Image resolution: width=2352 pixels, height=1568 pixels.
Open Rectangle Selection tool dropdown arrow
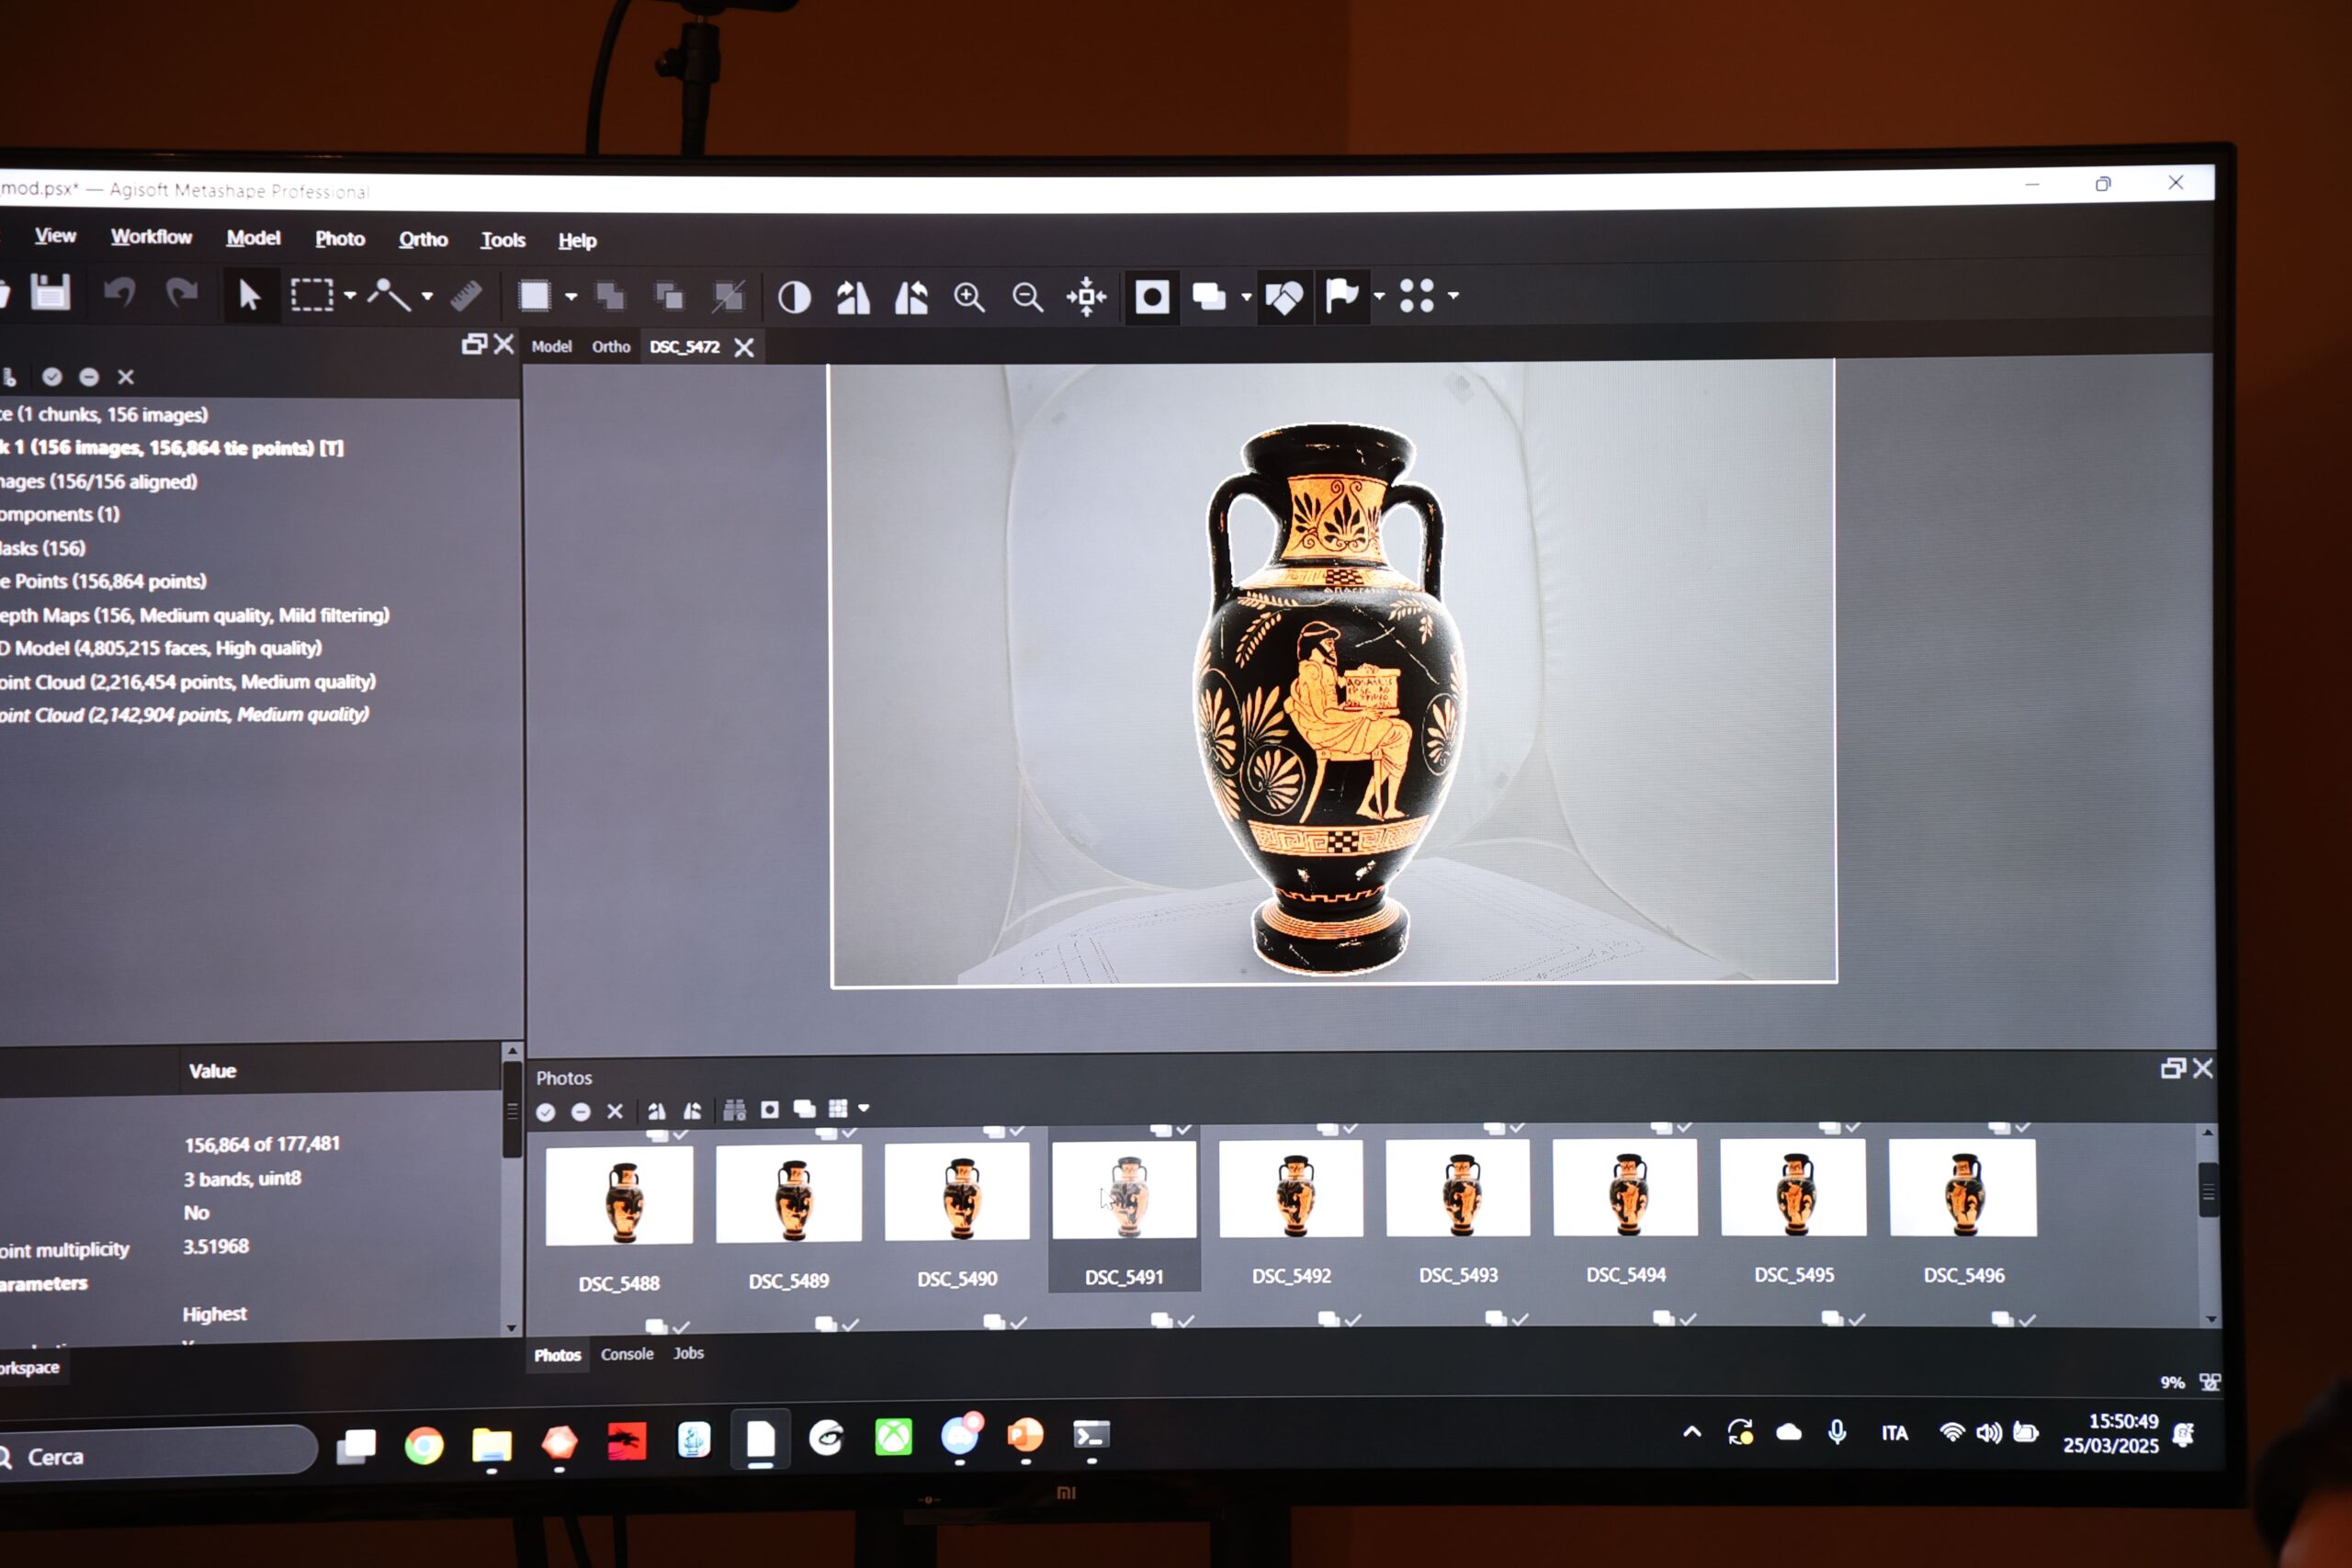pos(350,296)
